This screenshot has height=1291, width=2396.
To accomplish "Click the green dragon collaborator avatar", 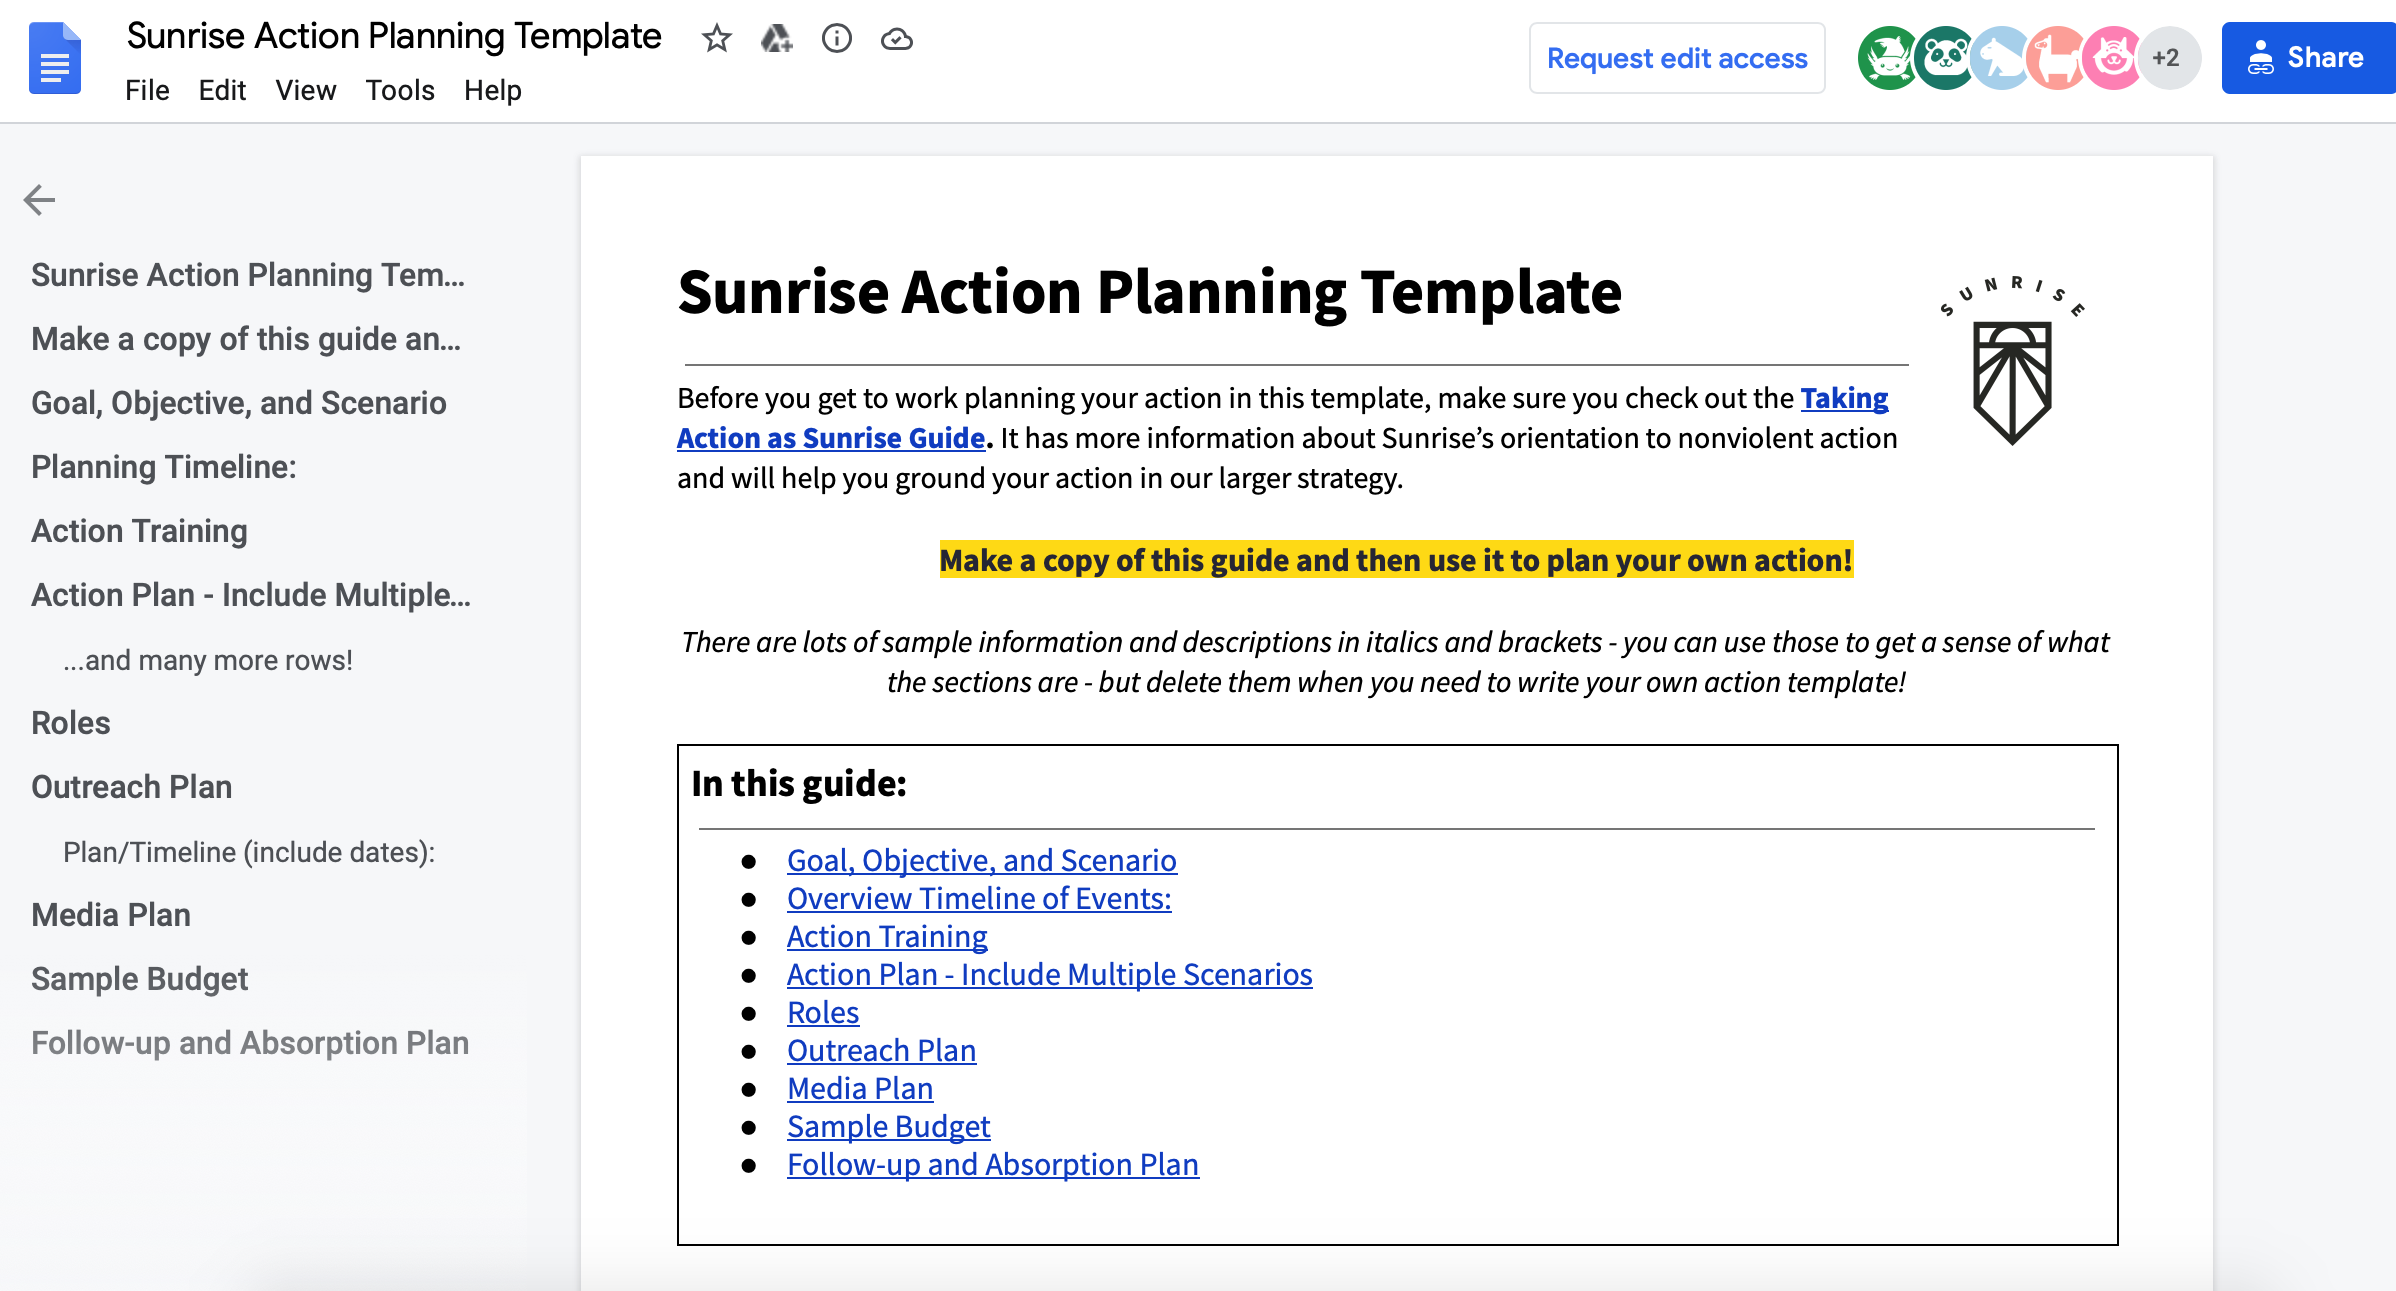I will [x=1888, y=58].
